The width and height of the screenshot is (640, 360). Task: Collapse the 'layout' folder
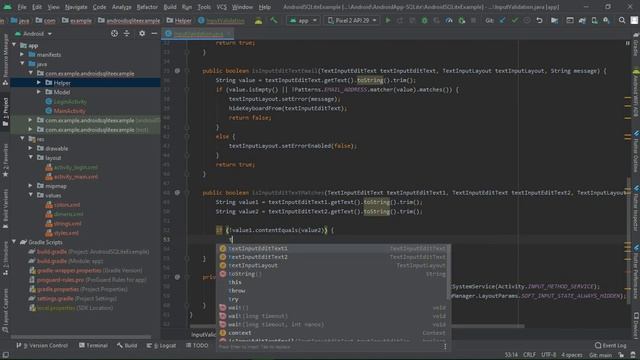[x=31, y=158]
